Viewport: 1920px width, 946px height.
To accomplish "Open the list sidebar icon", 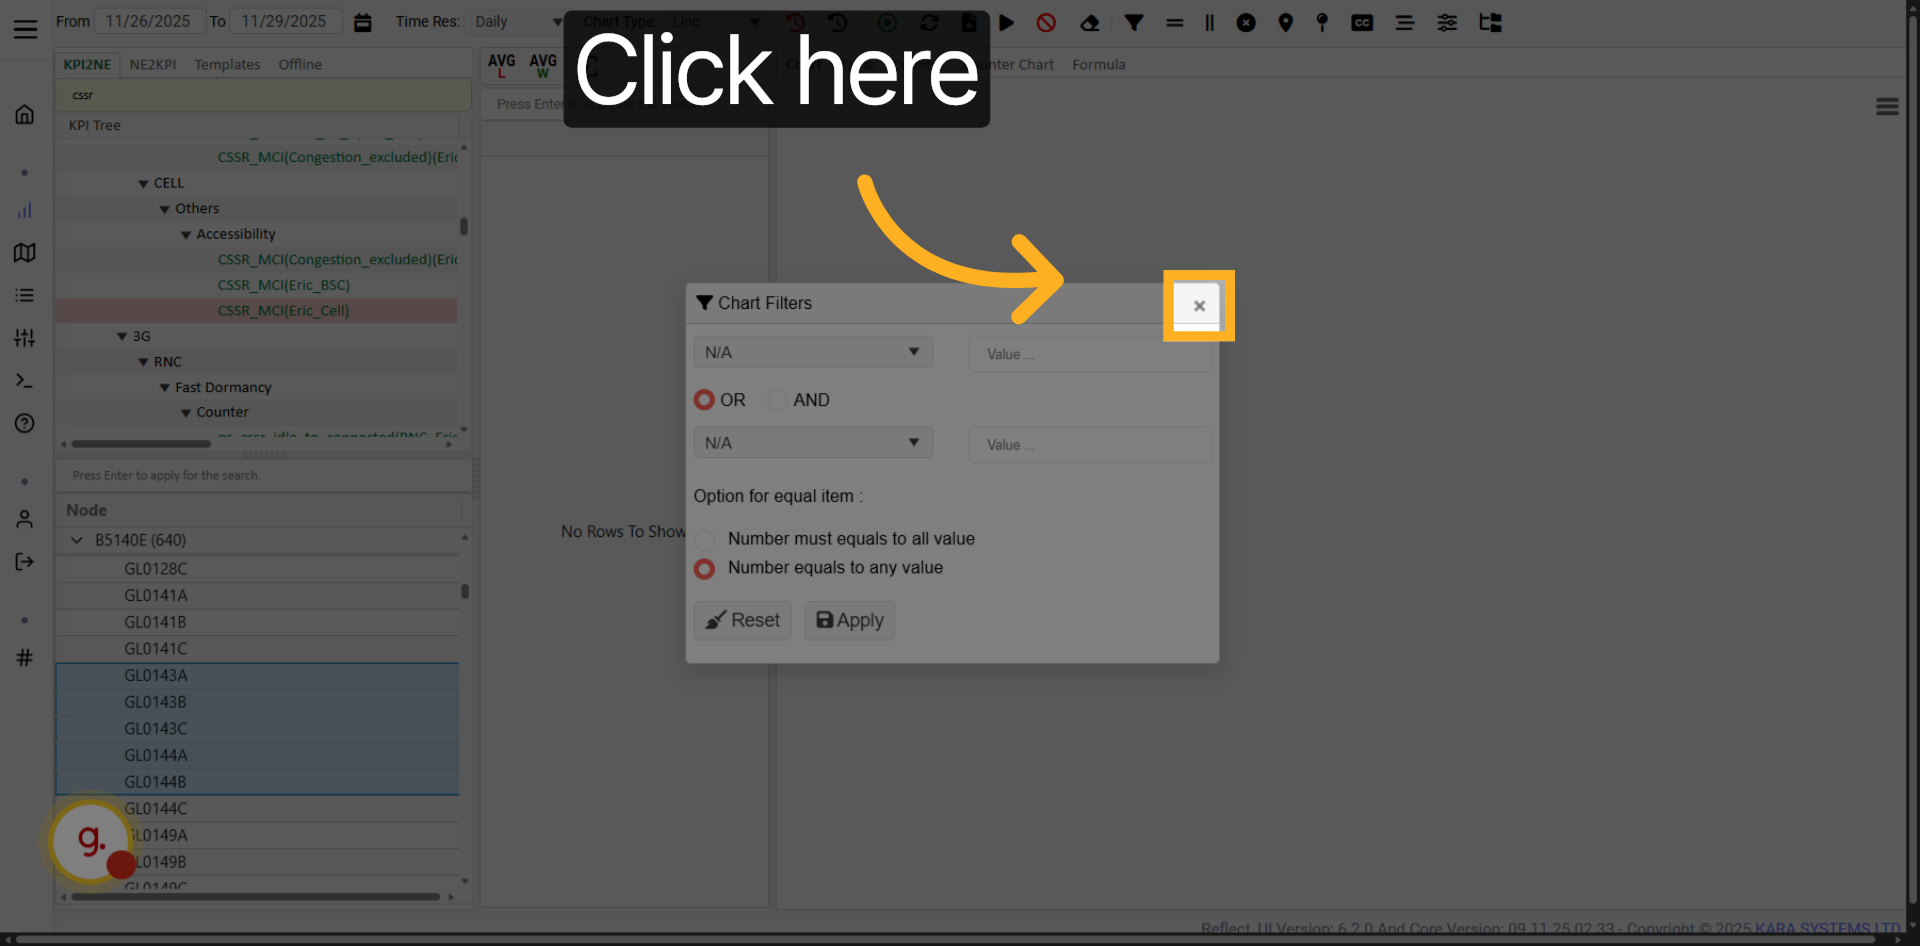I will (25, 295).
